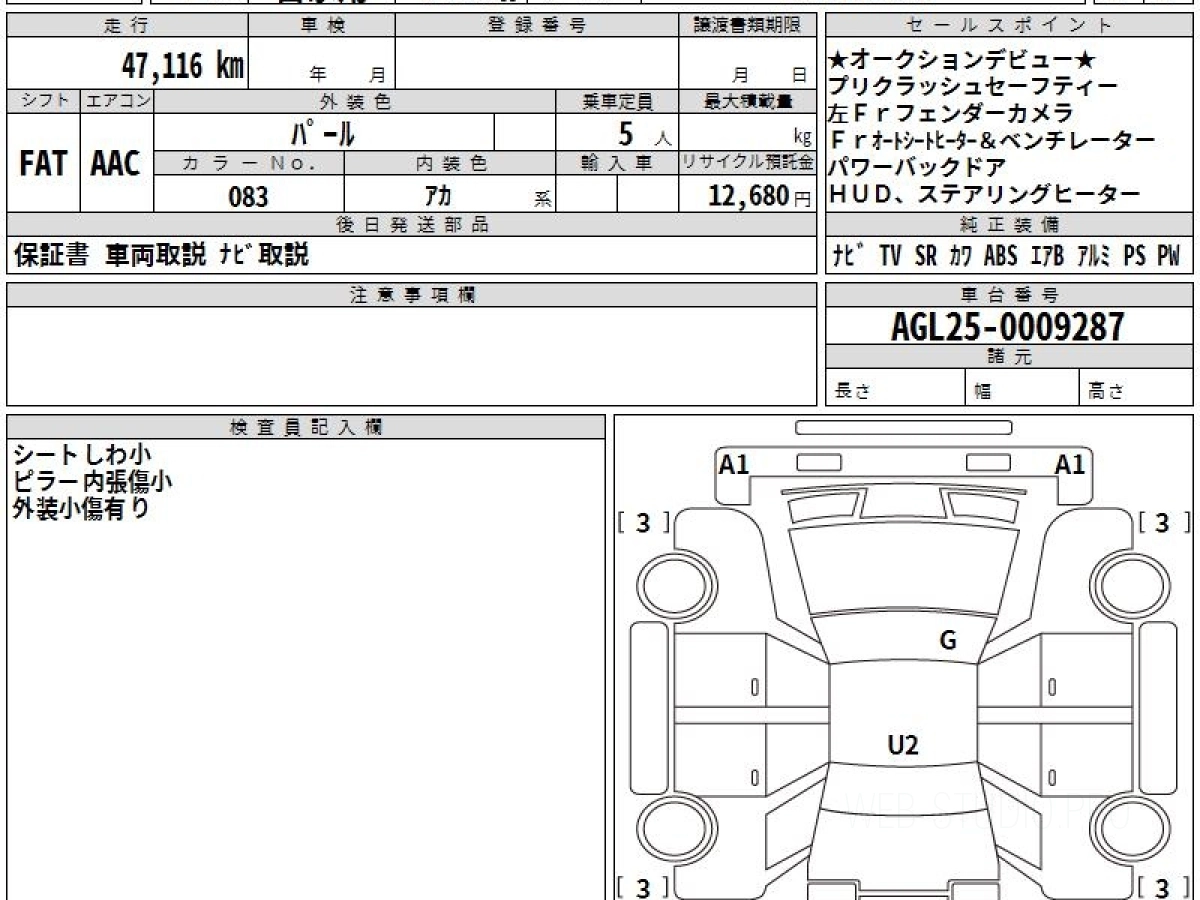Image resolution: width=1200 pixels, height=900 pixels.
Task: Click the 車台番号 header
Action: pyautogui.click(x=1009, y=295)
